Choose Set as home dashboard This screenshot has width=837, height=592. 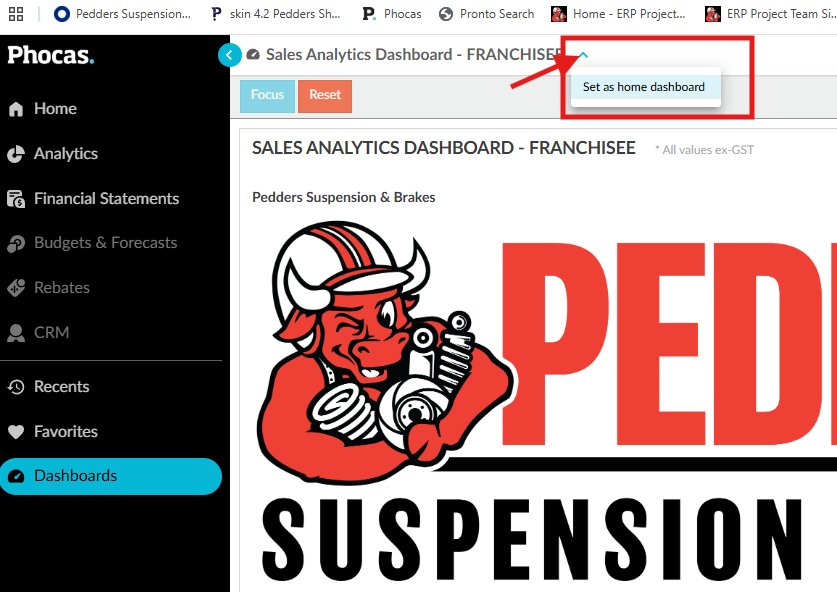coord(645,87)
